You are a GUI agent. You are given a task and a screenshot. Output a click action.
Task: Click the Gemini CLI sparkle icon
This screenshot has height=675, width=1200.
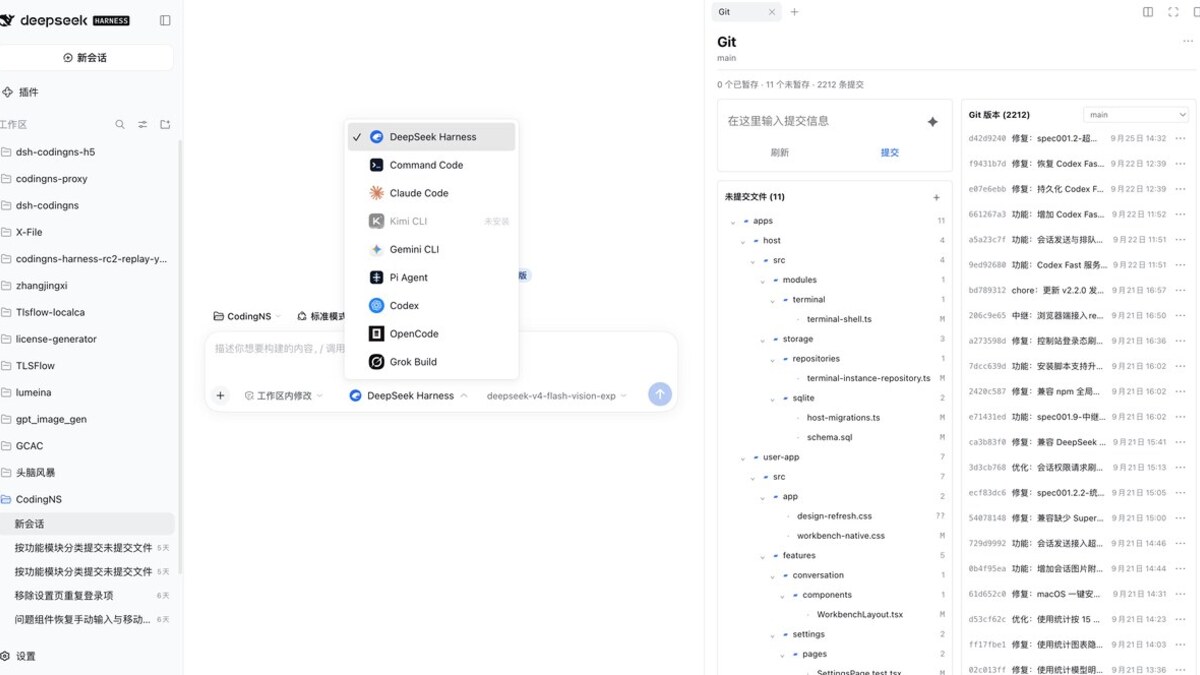[376, 249]
